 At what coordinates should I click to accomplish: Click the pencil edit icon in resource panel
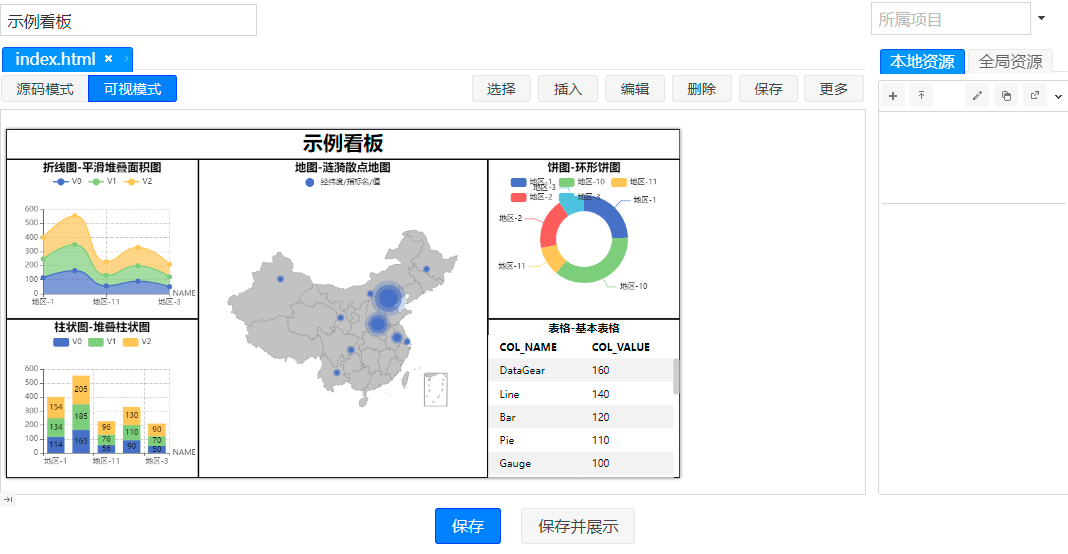[x=977, y=96]
